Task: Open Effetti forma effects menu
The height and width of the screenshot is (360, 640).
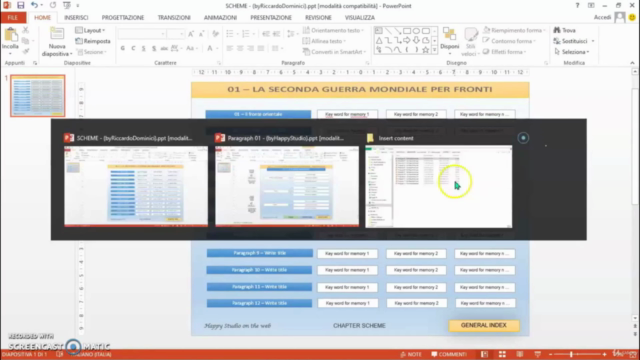Action: pyautogui.click(x=504, y=52)
